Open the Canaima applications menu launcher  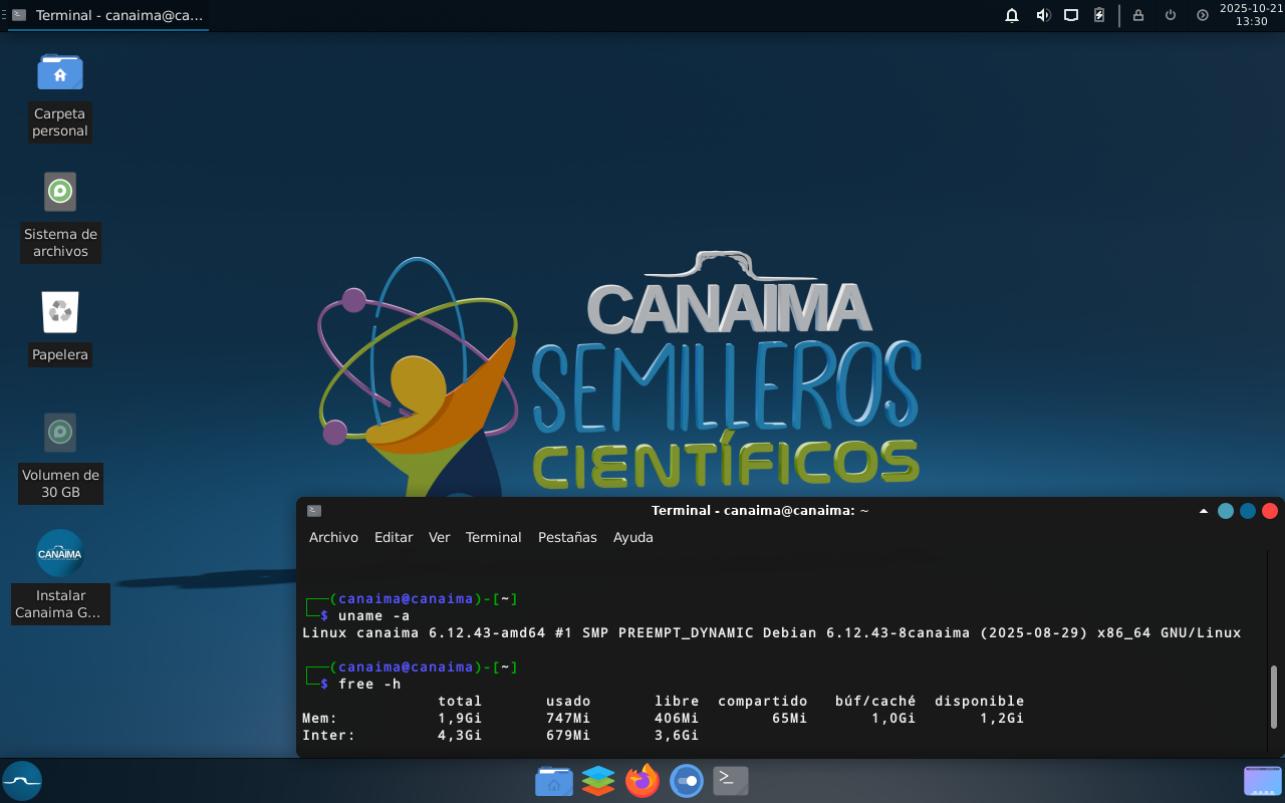(22, 781)
